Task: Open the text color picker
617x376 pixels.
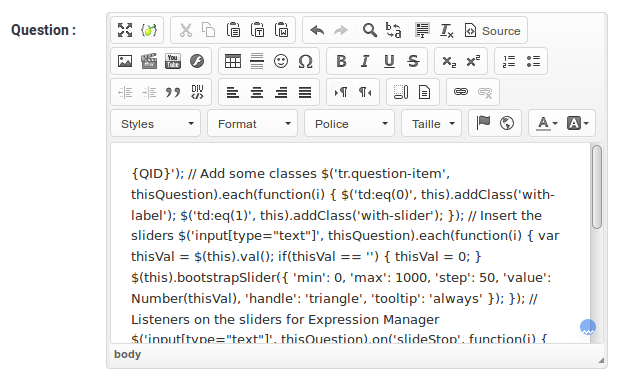Action: pos(547,123)
